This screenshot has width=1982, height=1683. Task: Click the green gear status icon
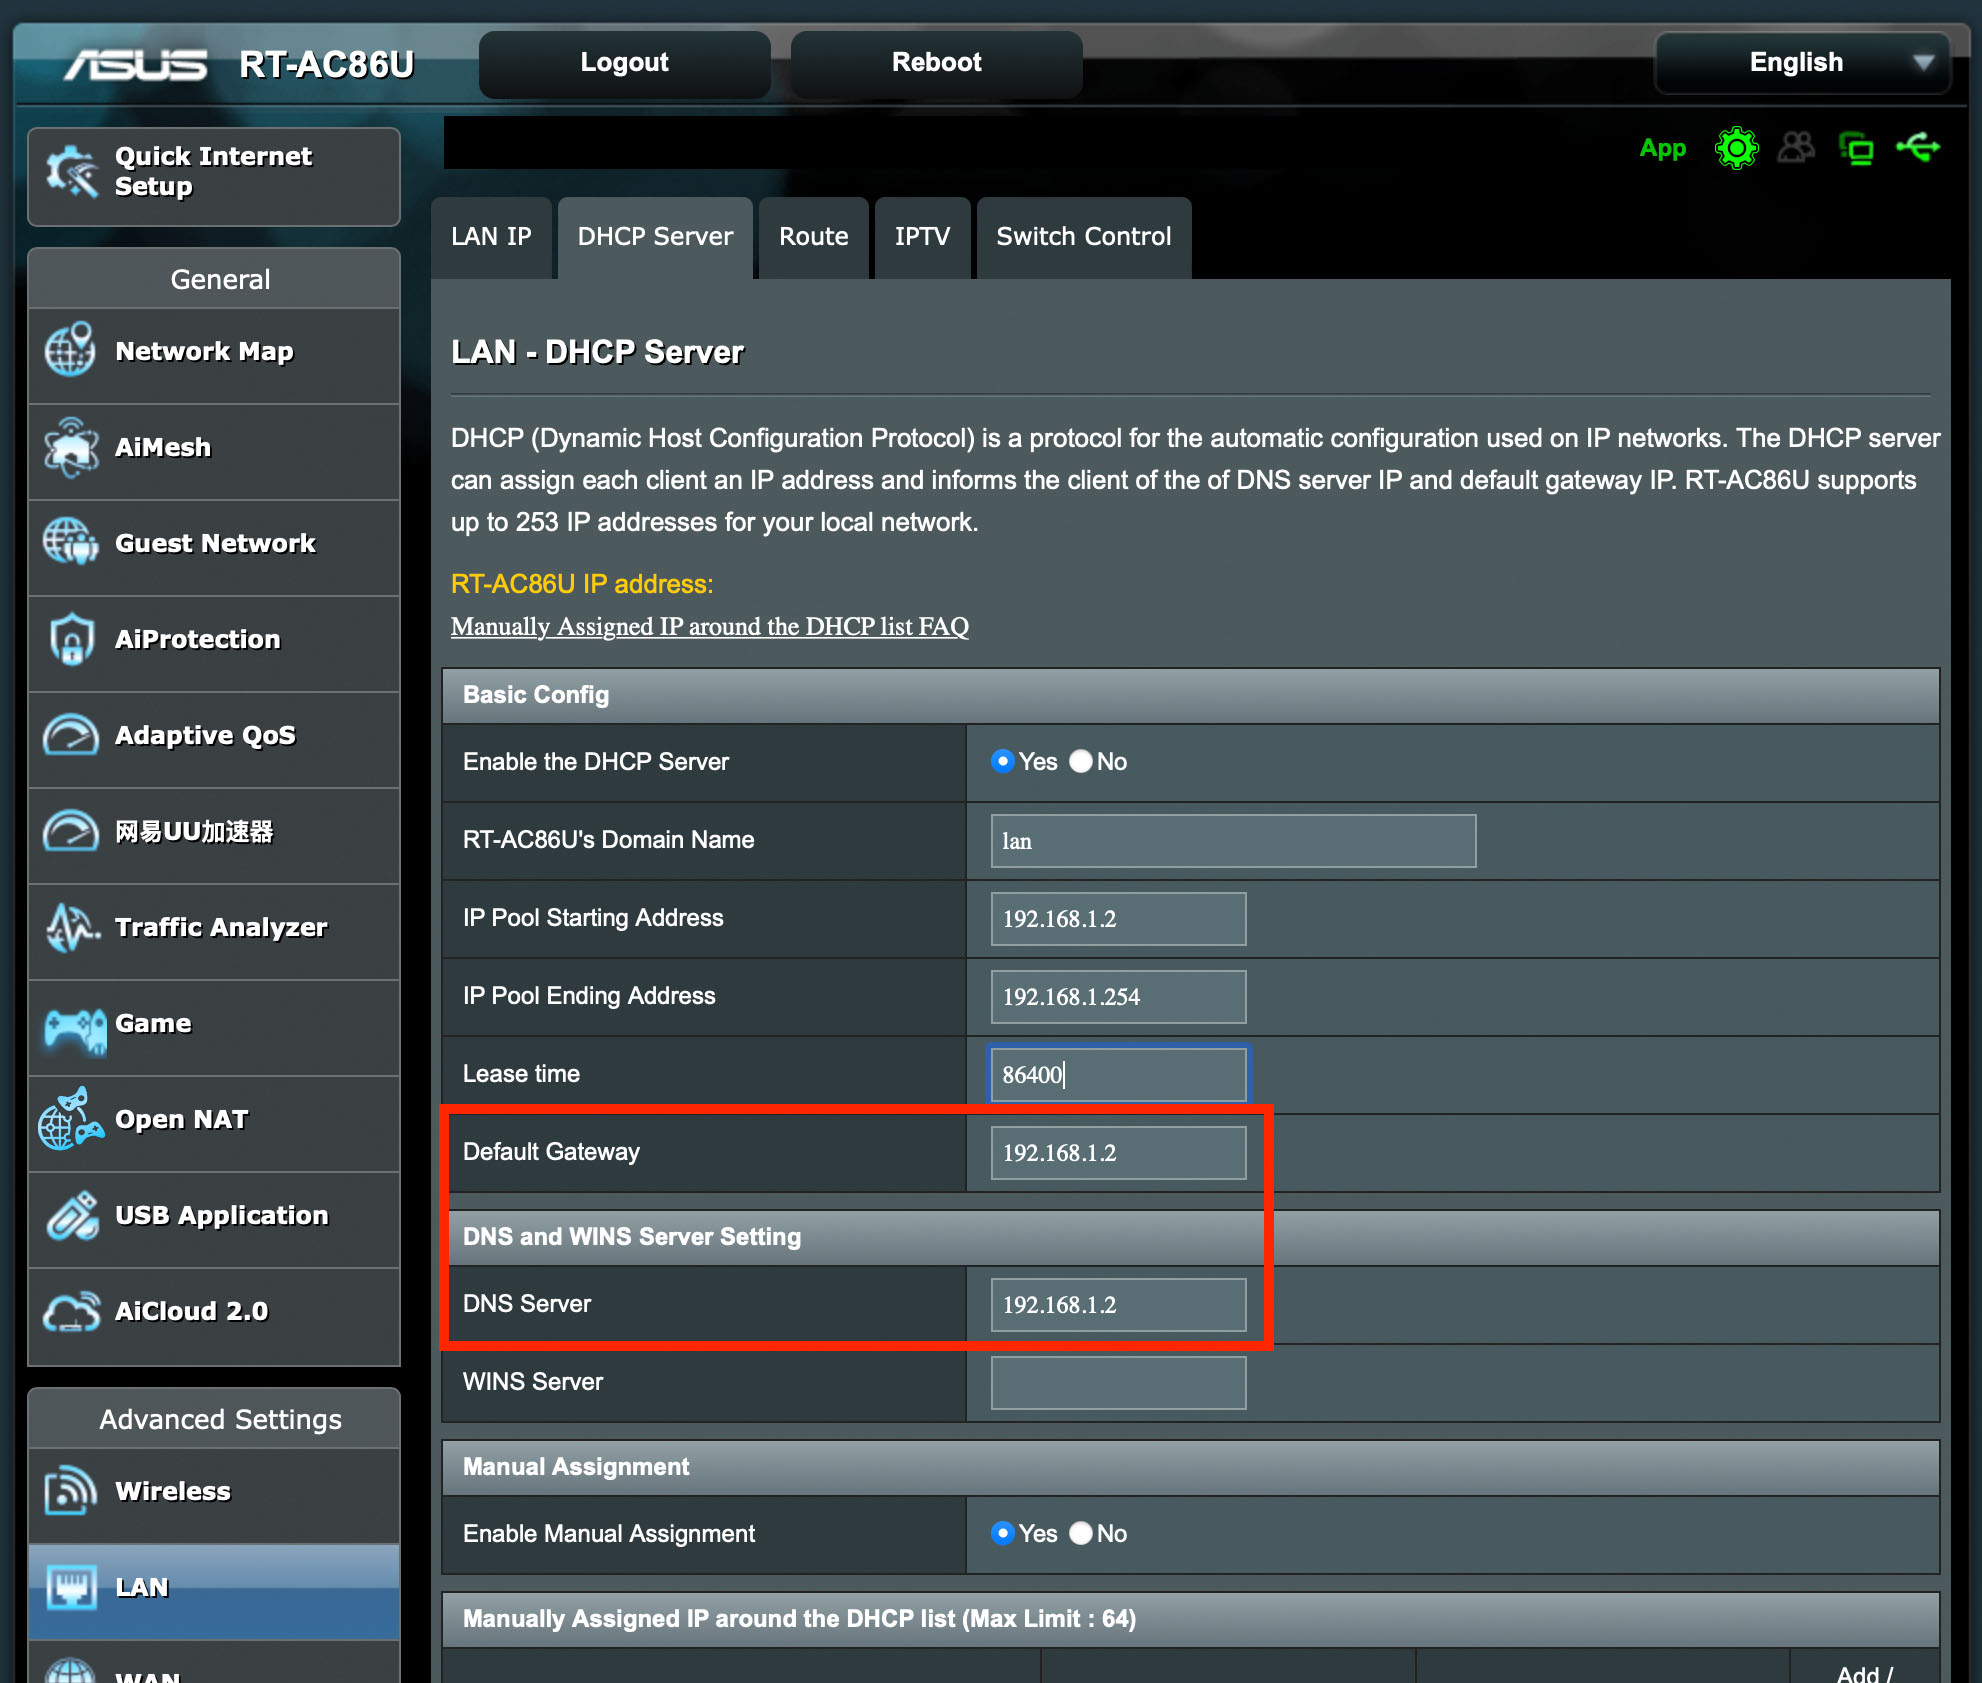click(x=1736, y=149)
